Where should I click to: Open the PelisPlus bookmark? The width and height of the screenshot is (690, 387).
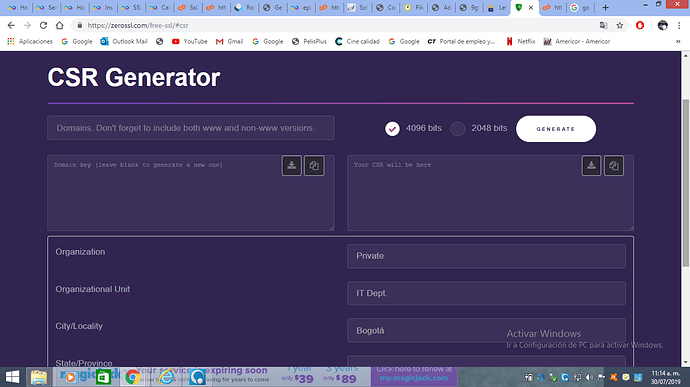[309, 41]
